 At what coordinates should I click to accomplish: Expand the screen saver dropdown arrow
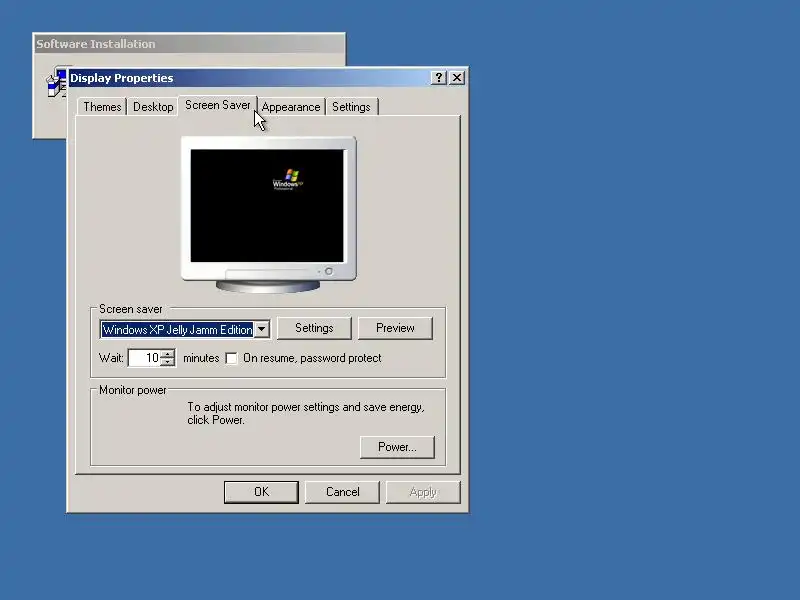[262, 329]
